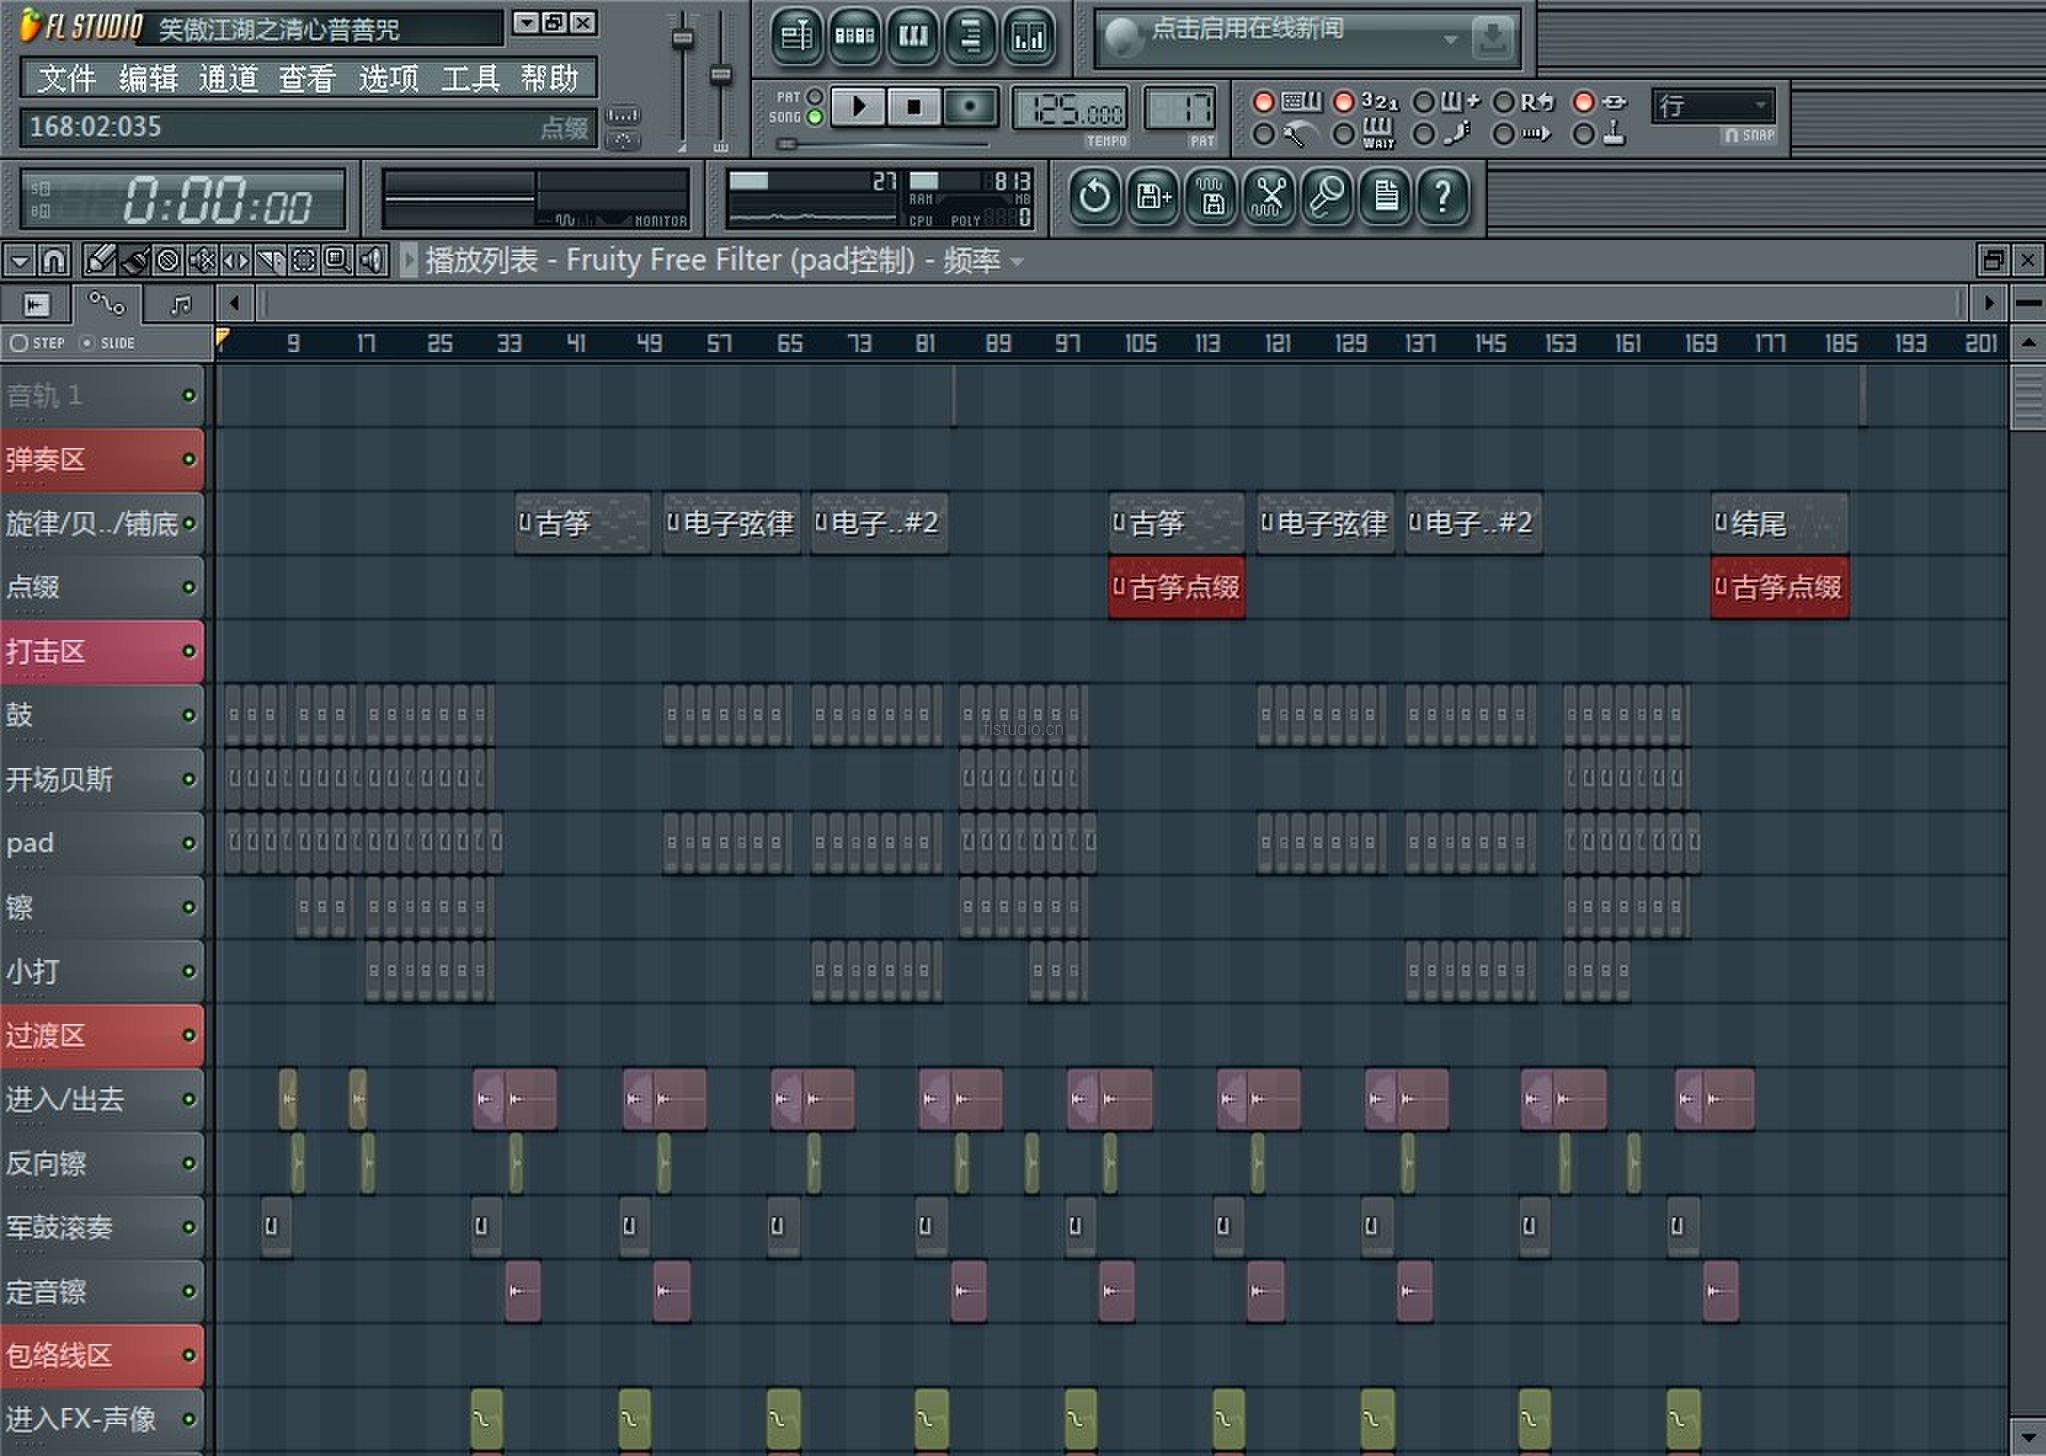
Task: Open the 通道 menu
Action: 228,78
